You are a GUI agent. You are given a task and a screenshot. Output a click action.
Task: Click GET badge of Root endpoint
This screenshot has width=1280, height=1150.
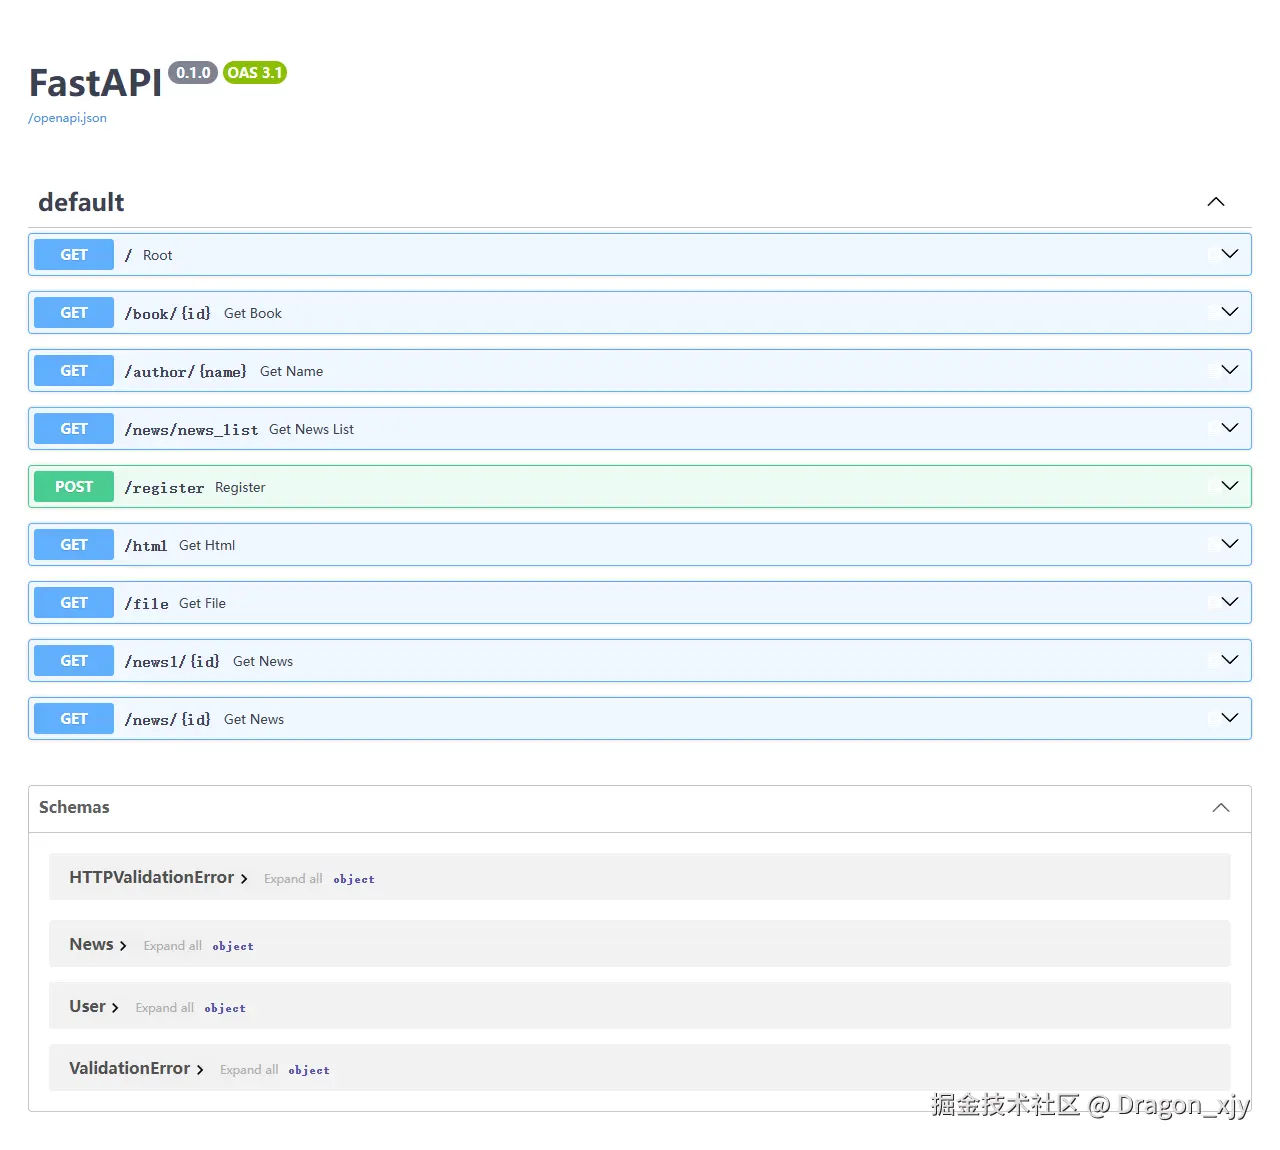(74, 255)
